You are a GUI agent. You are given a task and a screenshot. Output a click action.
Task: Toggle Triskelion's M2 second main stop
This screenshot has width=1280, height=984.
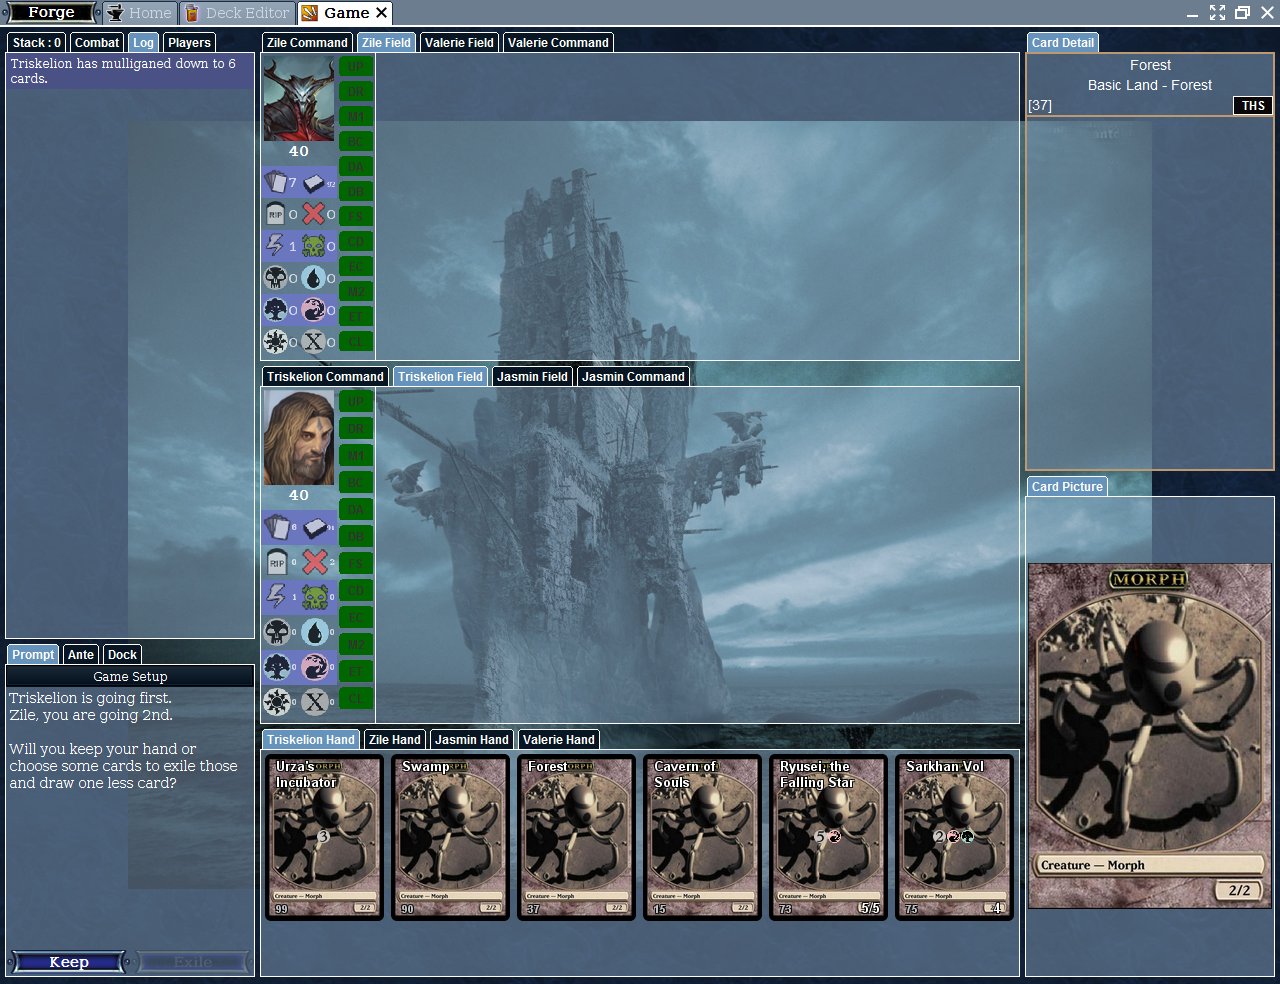tap(356, 644)
